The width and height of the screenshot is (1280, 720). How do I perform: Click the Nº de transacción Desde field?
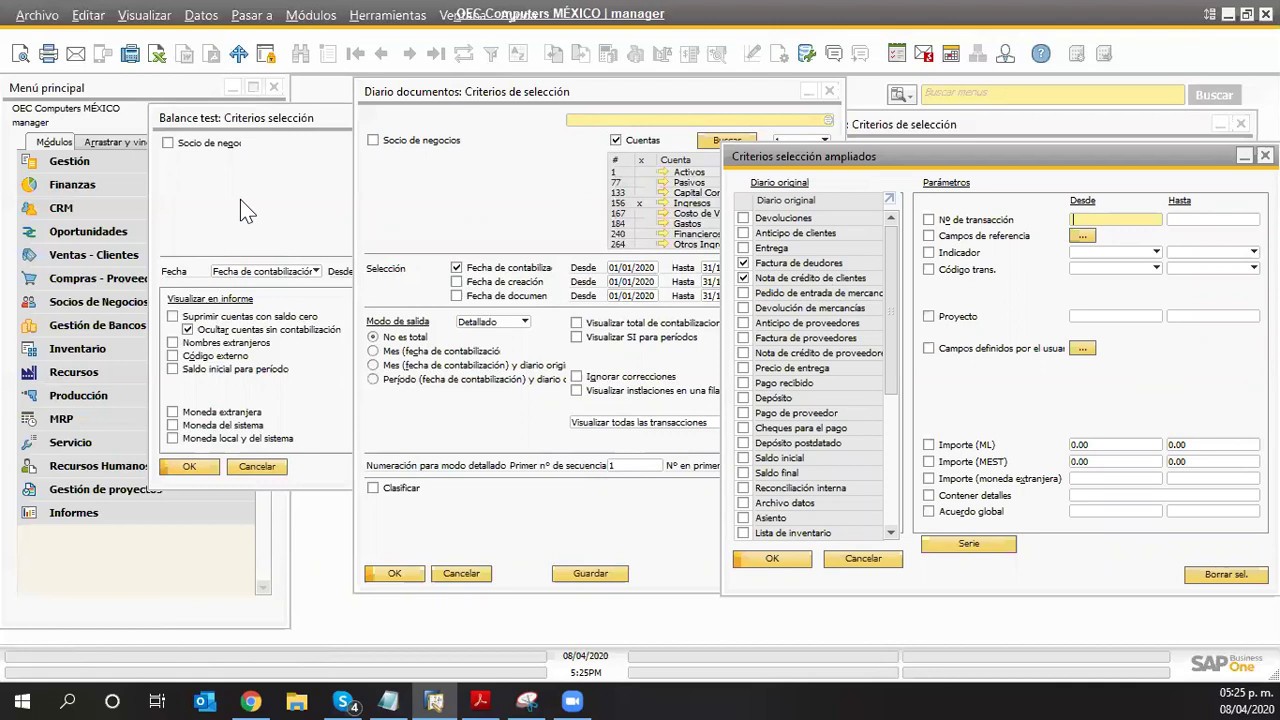tap(1116, 220)
